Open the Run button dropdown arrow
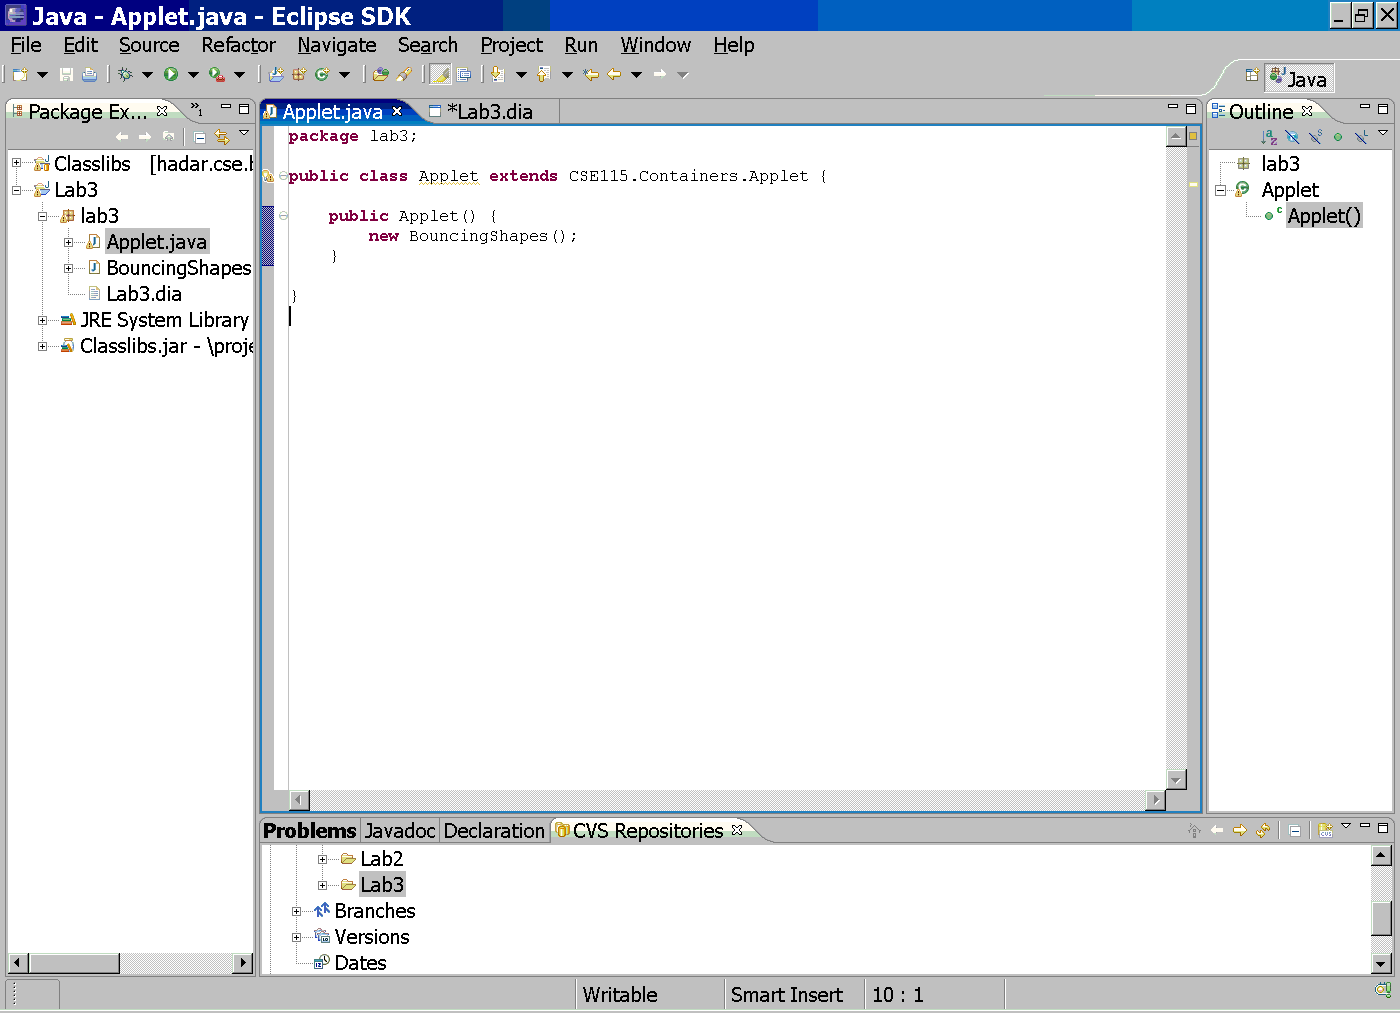 tap(193, 74)
